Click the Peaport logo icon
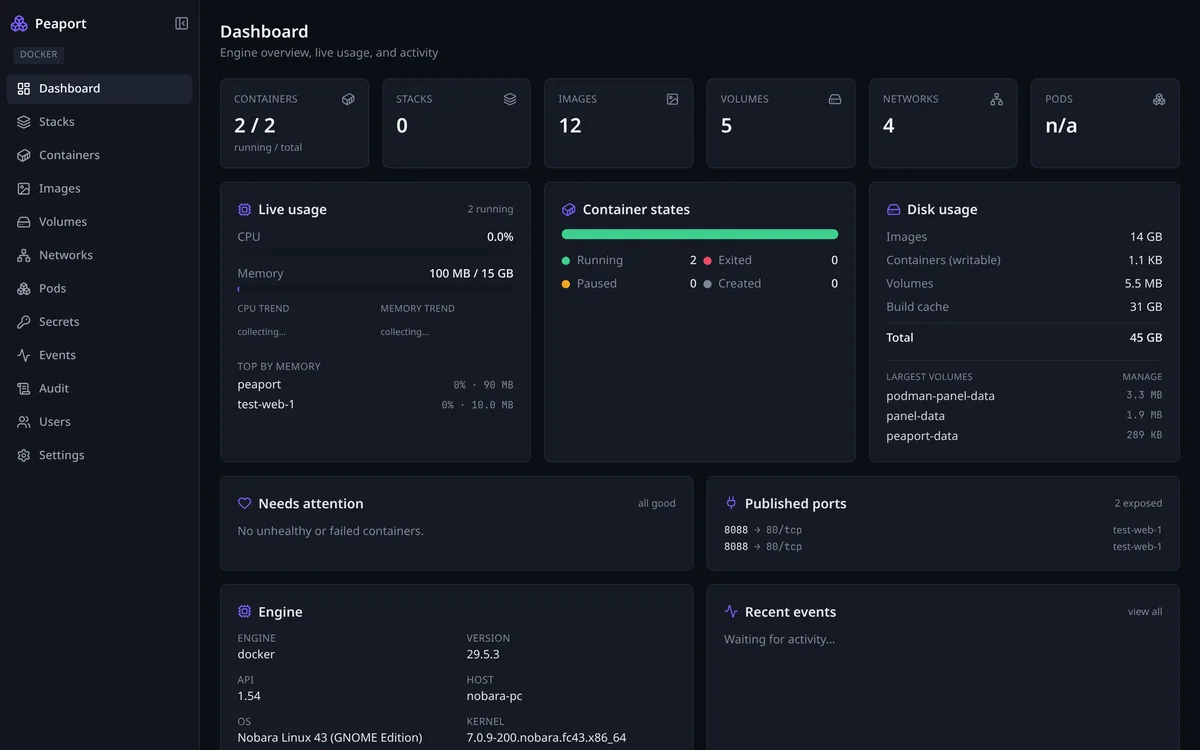 coord(19,23)
